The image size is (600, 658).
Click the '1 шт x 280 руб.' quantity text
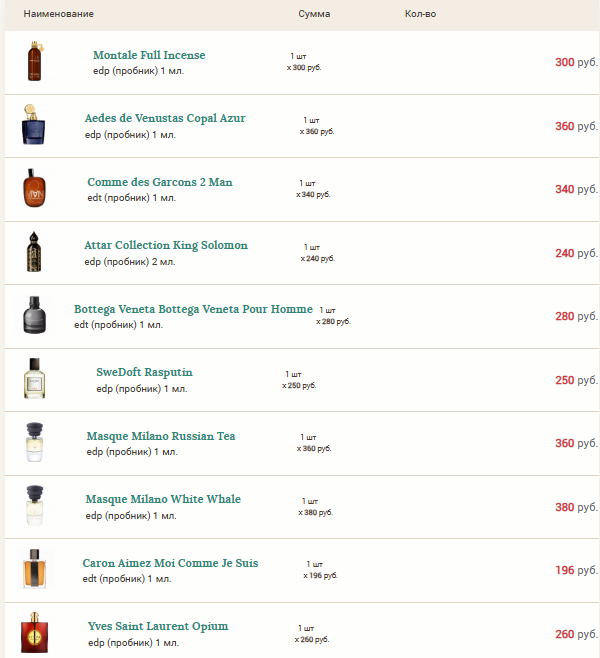coord(333,316)
